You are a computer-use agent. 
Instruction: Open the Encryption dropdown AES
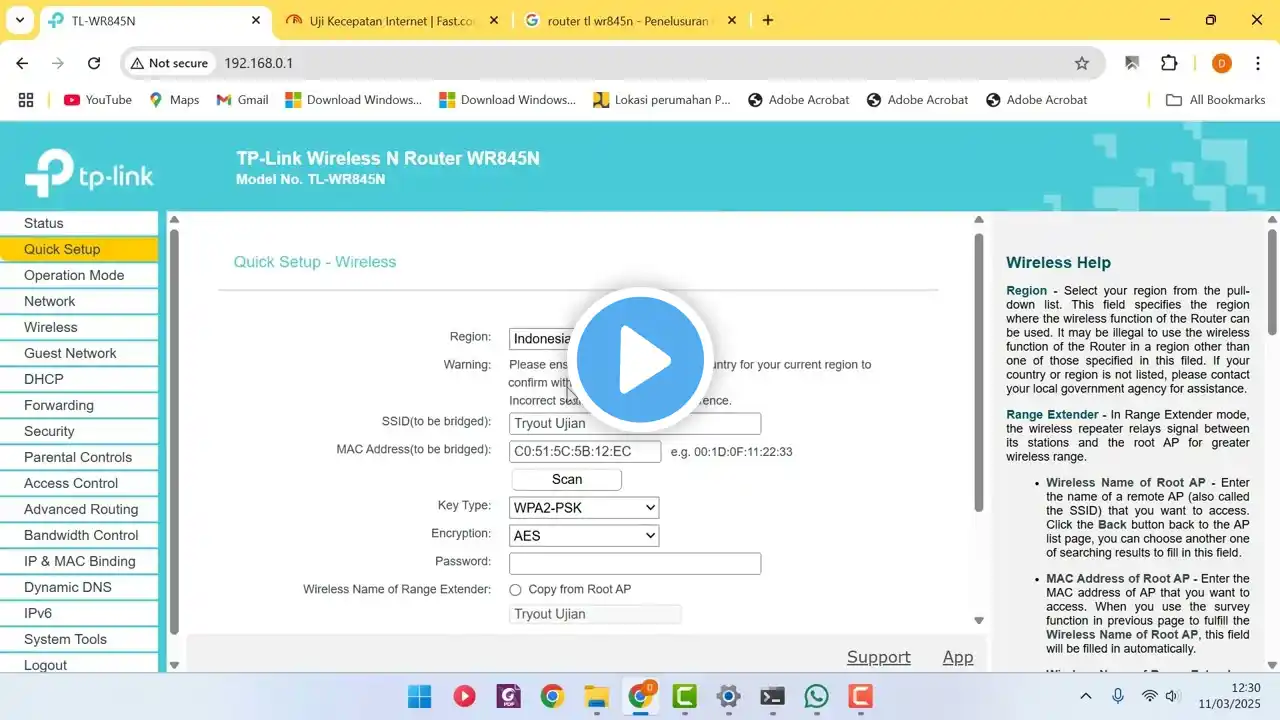click(584, 536)
